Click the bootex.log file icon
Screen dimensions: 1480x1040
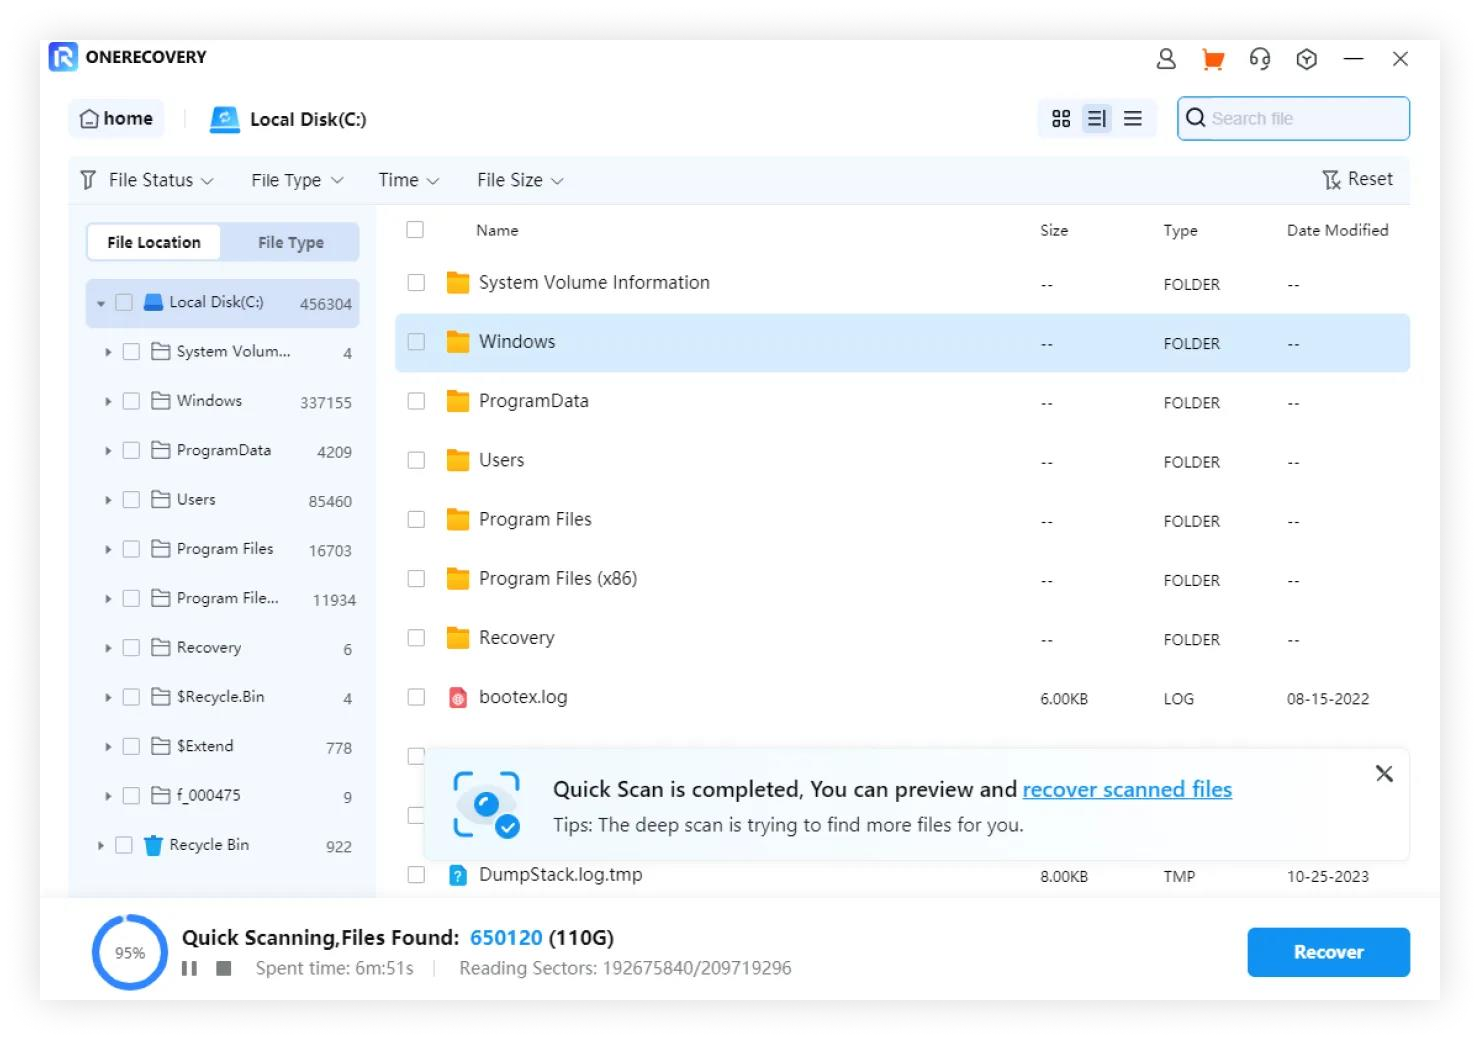[458, 698]
